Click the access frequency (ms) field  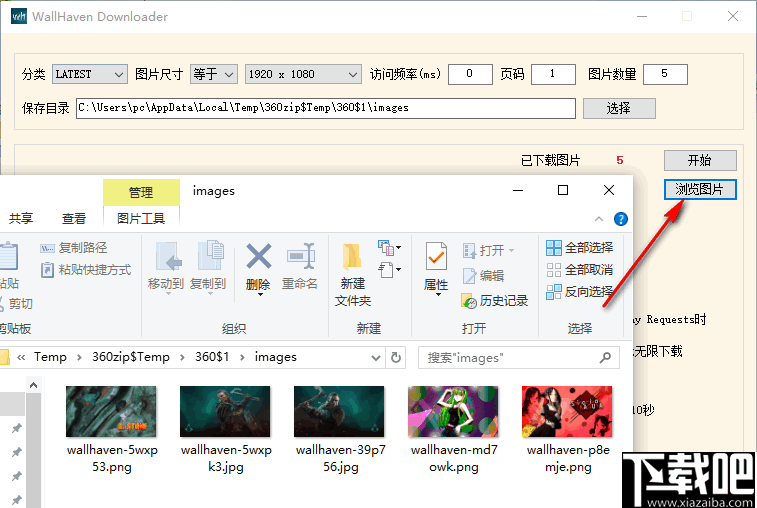click(x=470, y=74)
